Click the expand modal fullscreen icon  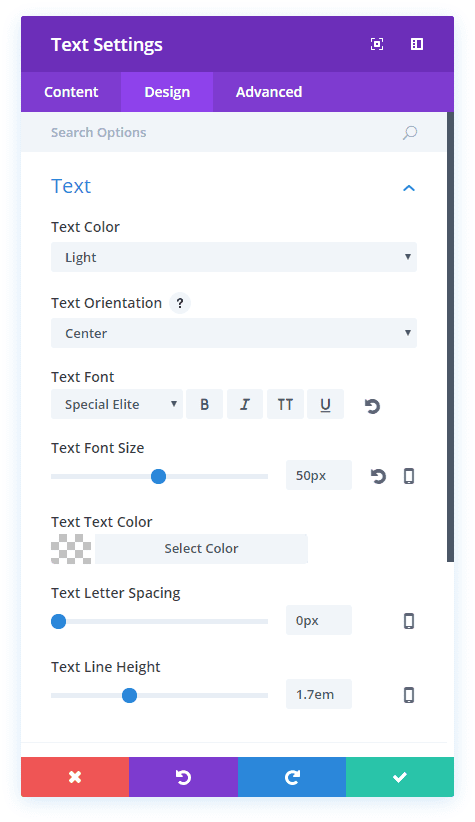(x=376, y=45)
